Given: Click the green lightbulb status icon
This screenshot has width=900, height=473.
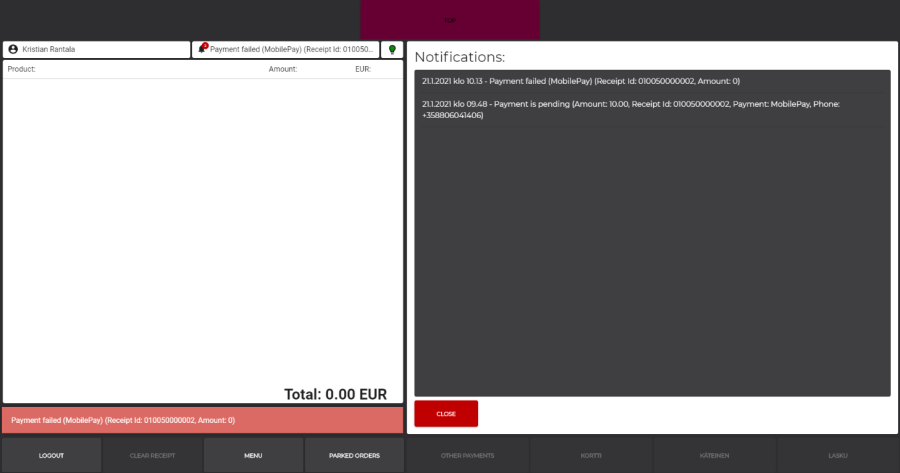Looking at the screenshot, I should (392, 49).
